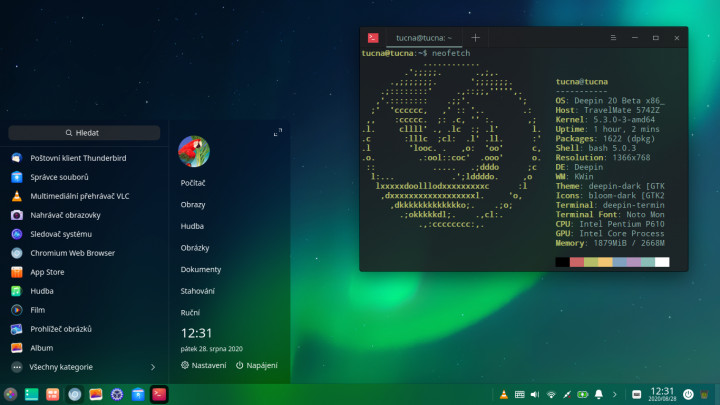
Task: Open onscreen keyboard dock icon
Action: click(x=636, y=394)
